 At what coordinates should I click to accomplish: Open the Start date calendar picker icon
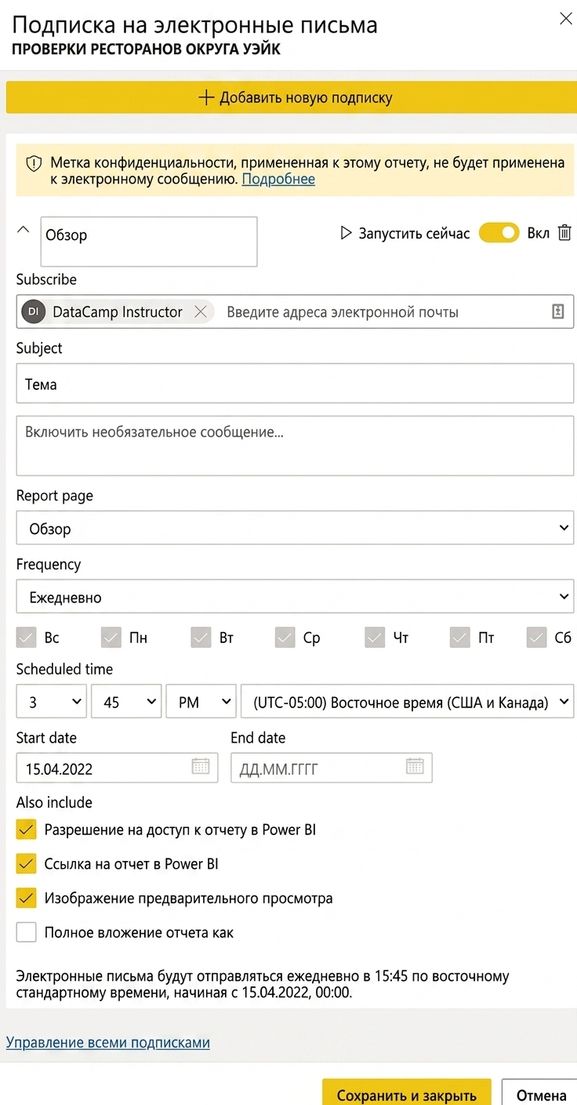tap(201, 766)
